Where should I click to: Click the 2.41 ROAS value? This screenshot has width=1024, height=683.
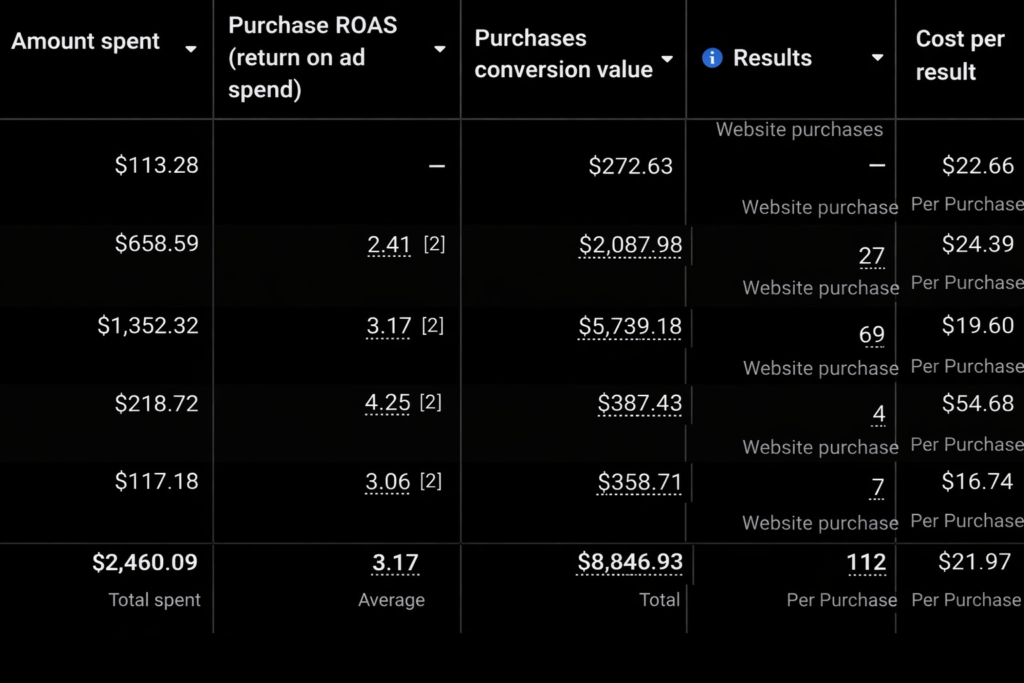pos(388,244)
